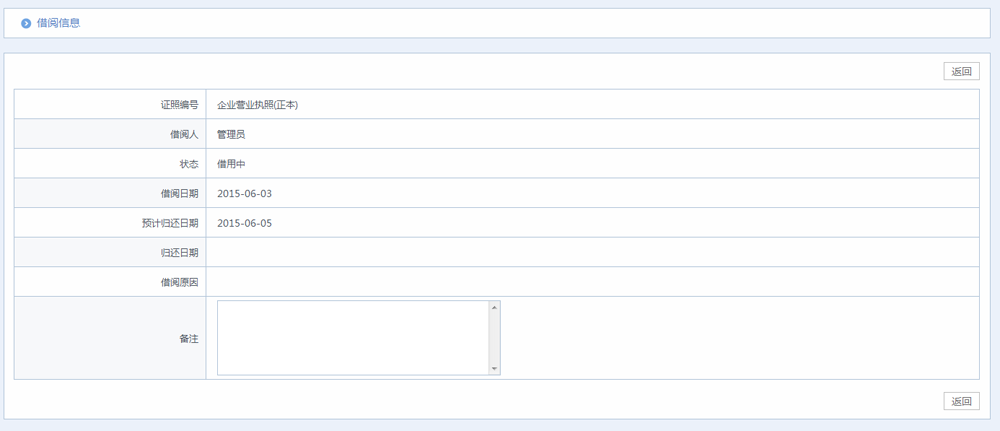Click the 备注 scrollbar down arrow
The height and width of the screenshot is (431, 1000).
tap(494, 369)
